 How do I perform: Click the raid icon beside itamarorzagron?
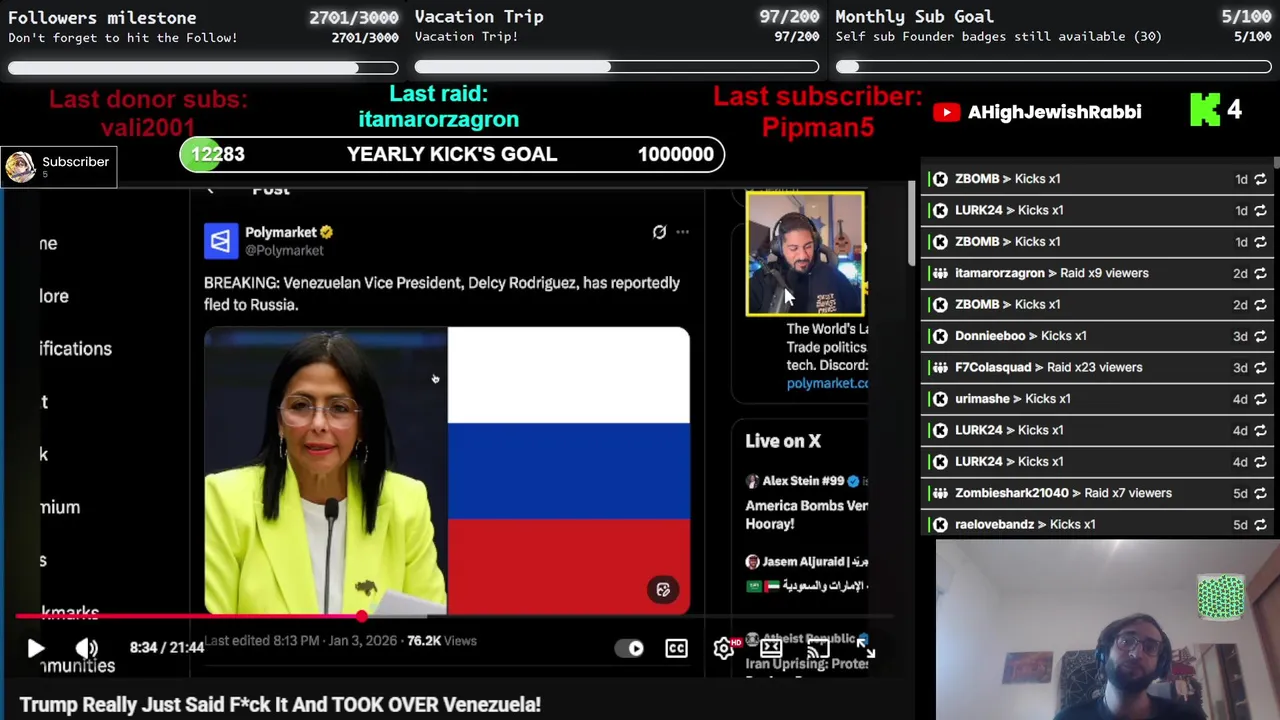[940, 273]
